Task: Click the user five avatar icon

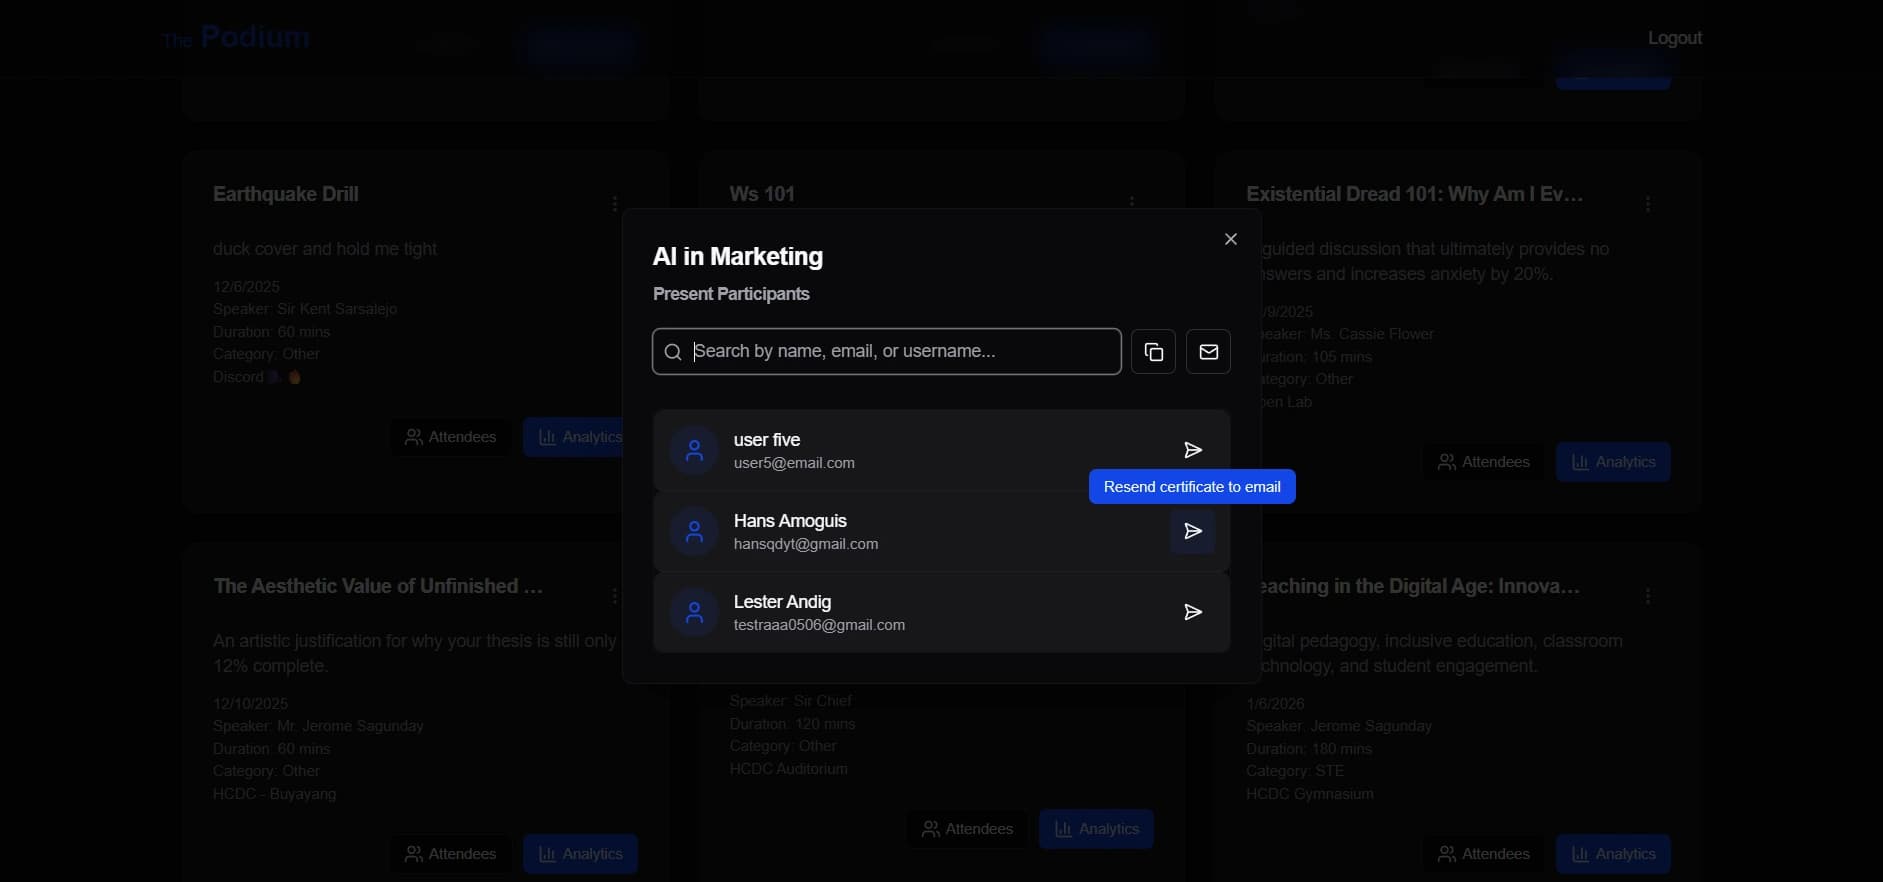Action: tap(694, 451)
